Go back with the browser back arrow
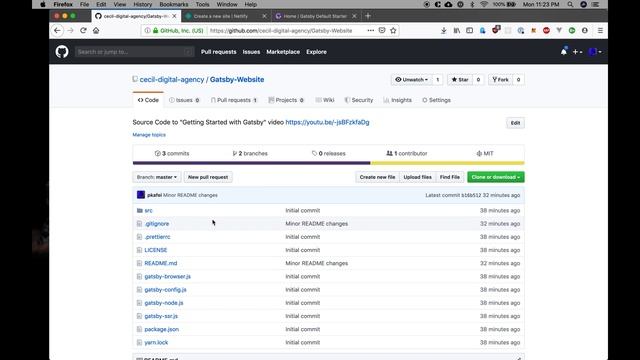The width and height of the screenshot is (640, 360). click(58, 31)
